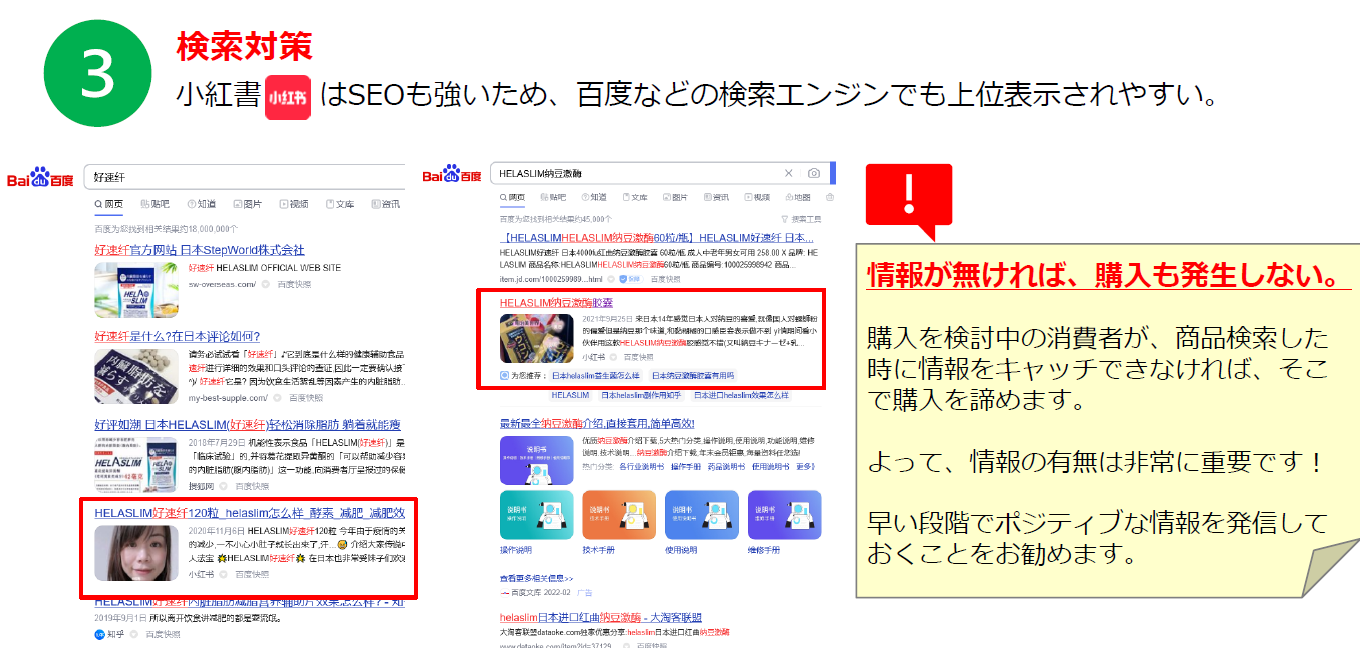
Task: Open the purple 维修手册 card
Action: pos(784,515)
